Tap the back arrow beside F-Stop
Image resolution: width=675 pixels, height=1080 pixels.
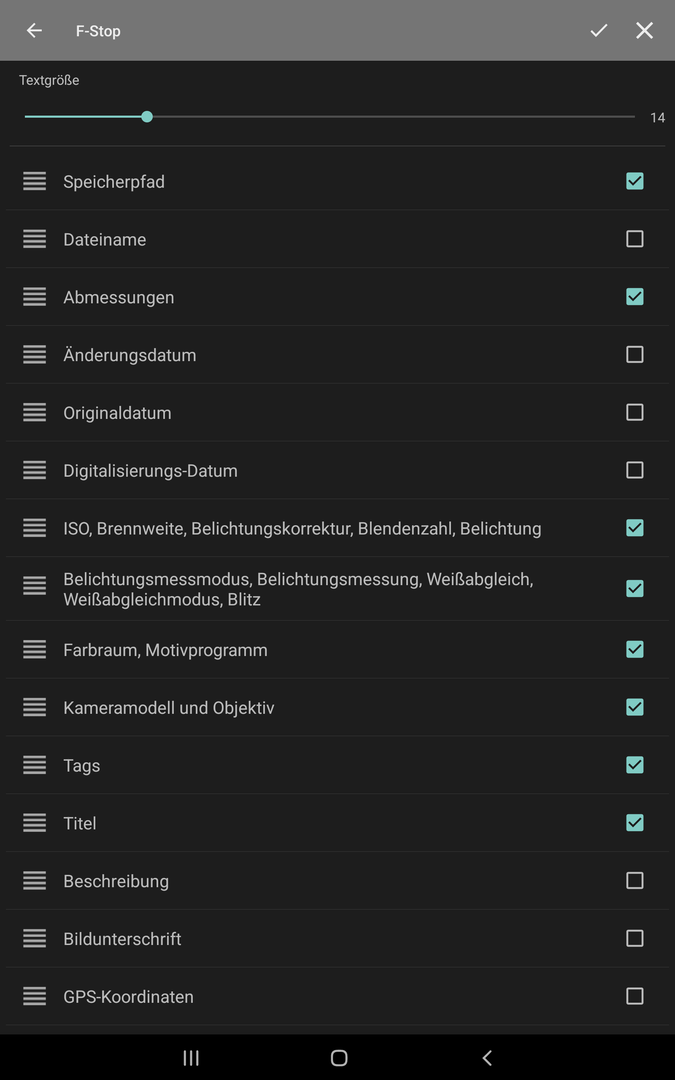click(x=34, y=30)
